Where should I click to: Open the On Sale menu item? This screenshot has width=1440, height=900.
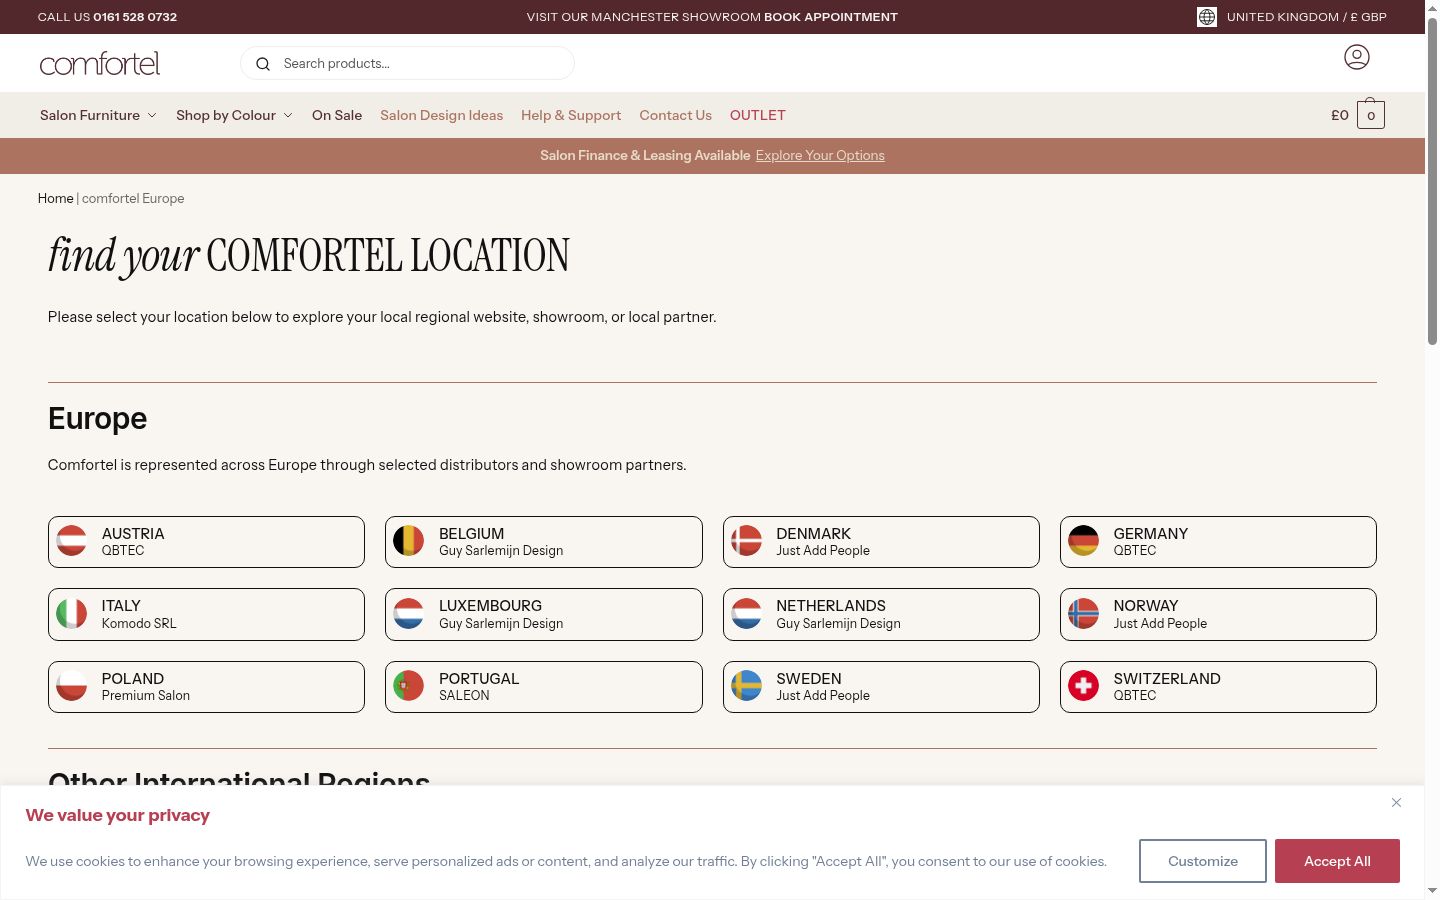tap(337, 115)
